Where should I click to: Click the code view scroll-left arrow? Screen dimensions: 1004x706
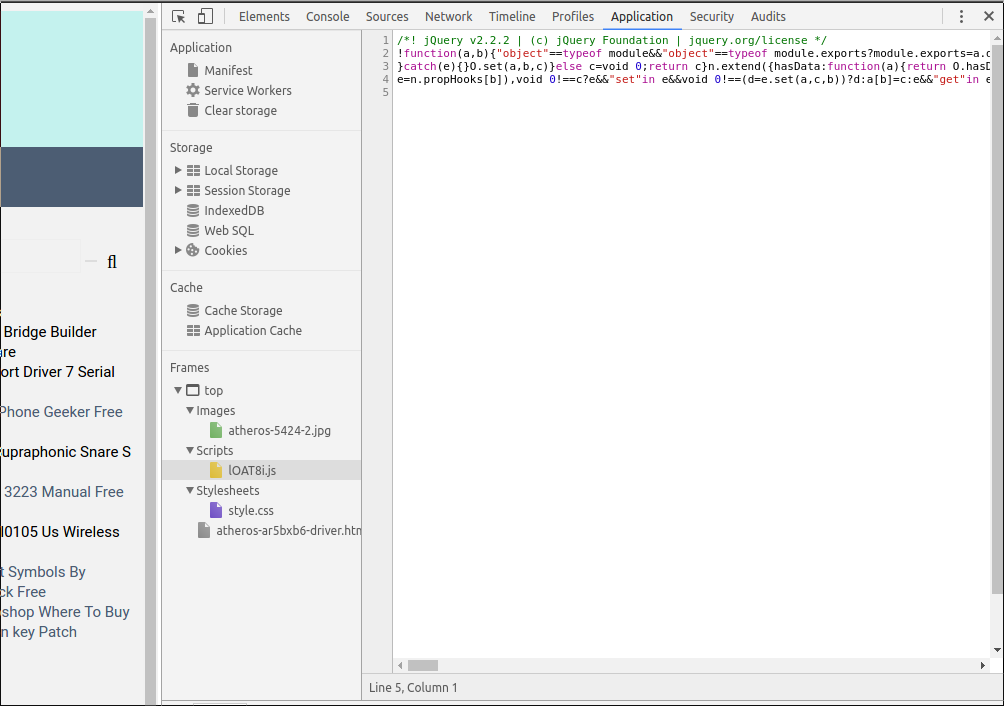[400, 666]
